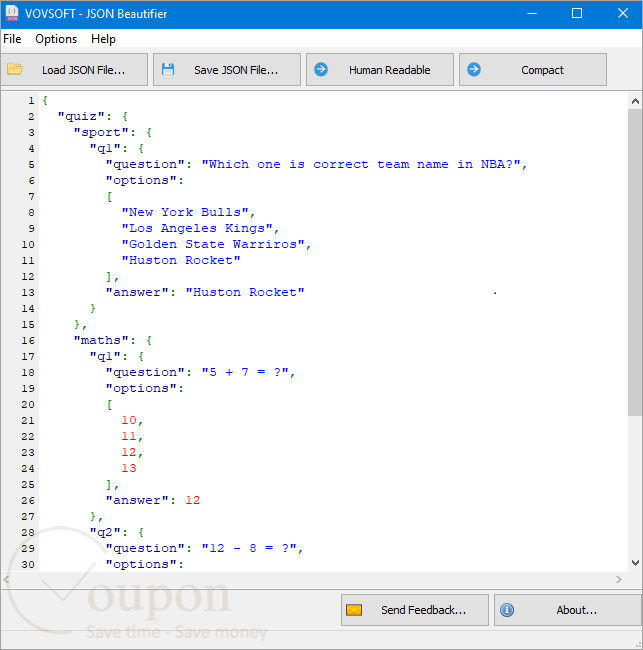Click line number 1 in the gutter
Image resolution: width=643 pixels, height=650 pixels.
click(31, 101)
